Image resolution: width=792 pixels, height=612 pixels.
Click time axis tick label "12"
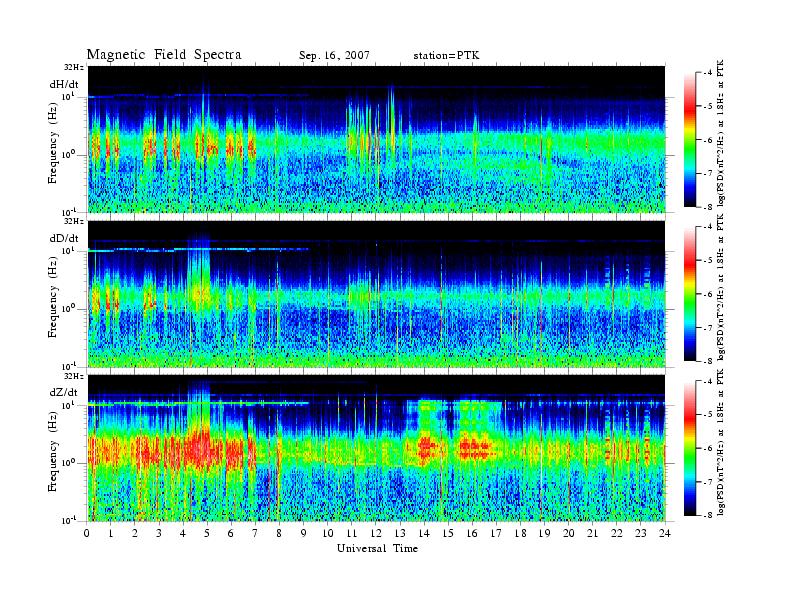376,533
